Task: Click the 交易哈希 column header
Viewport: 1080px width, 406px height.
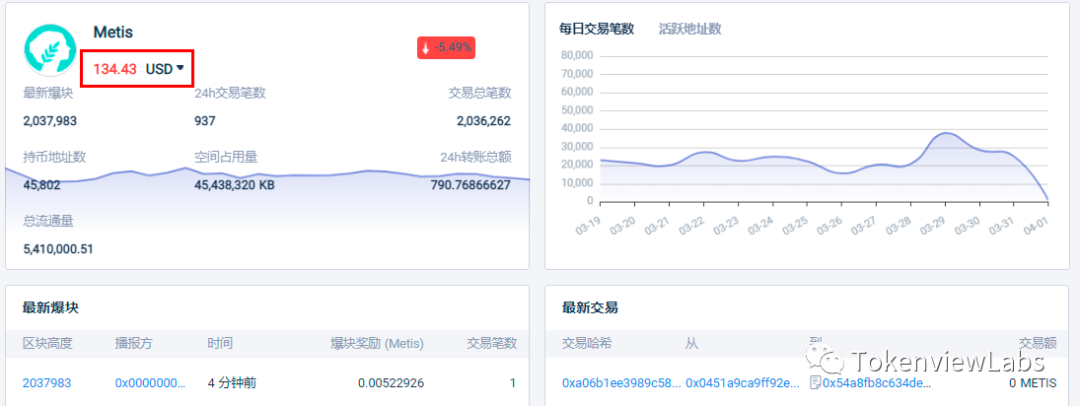Action: (x=587, y=343)
